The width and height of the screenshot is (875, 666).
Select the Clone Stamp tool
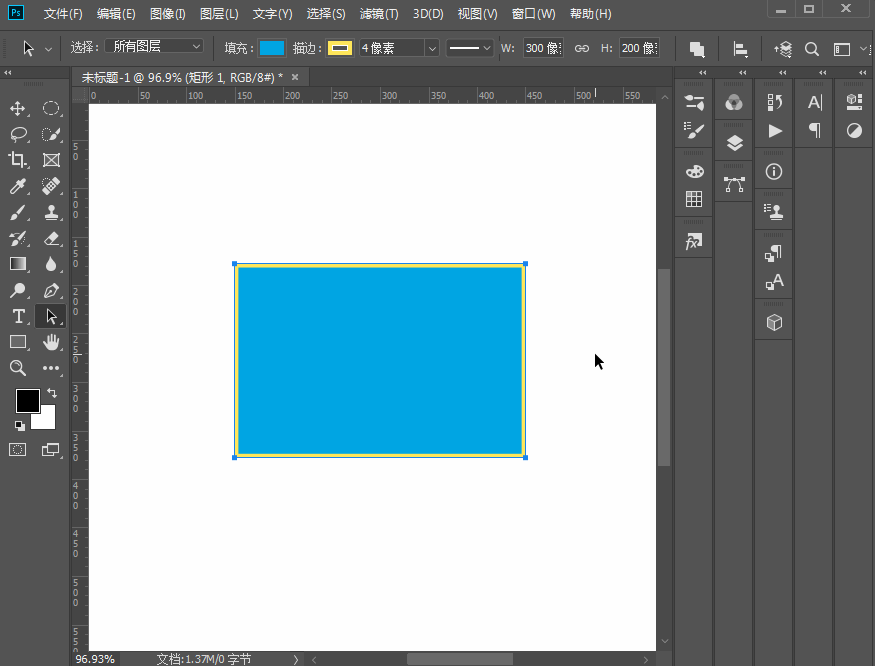pyautogui.click(x=51, y=212)
